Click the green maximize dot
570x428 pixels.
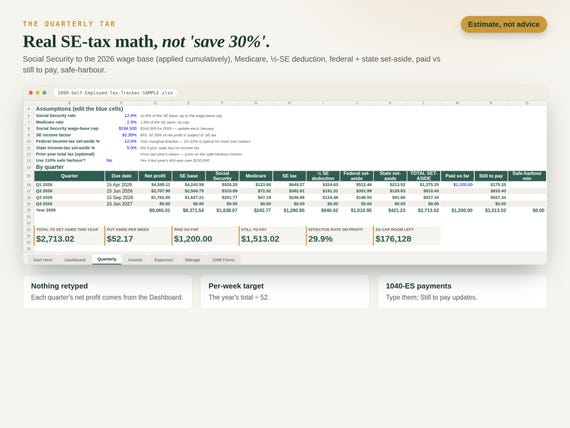44,93
